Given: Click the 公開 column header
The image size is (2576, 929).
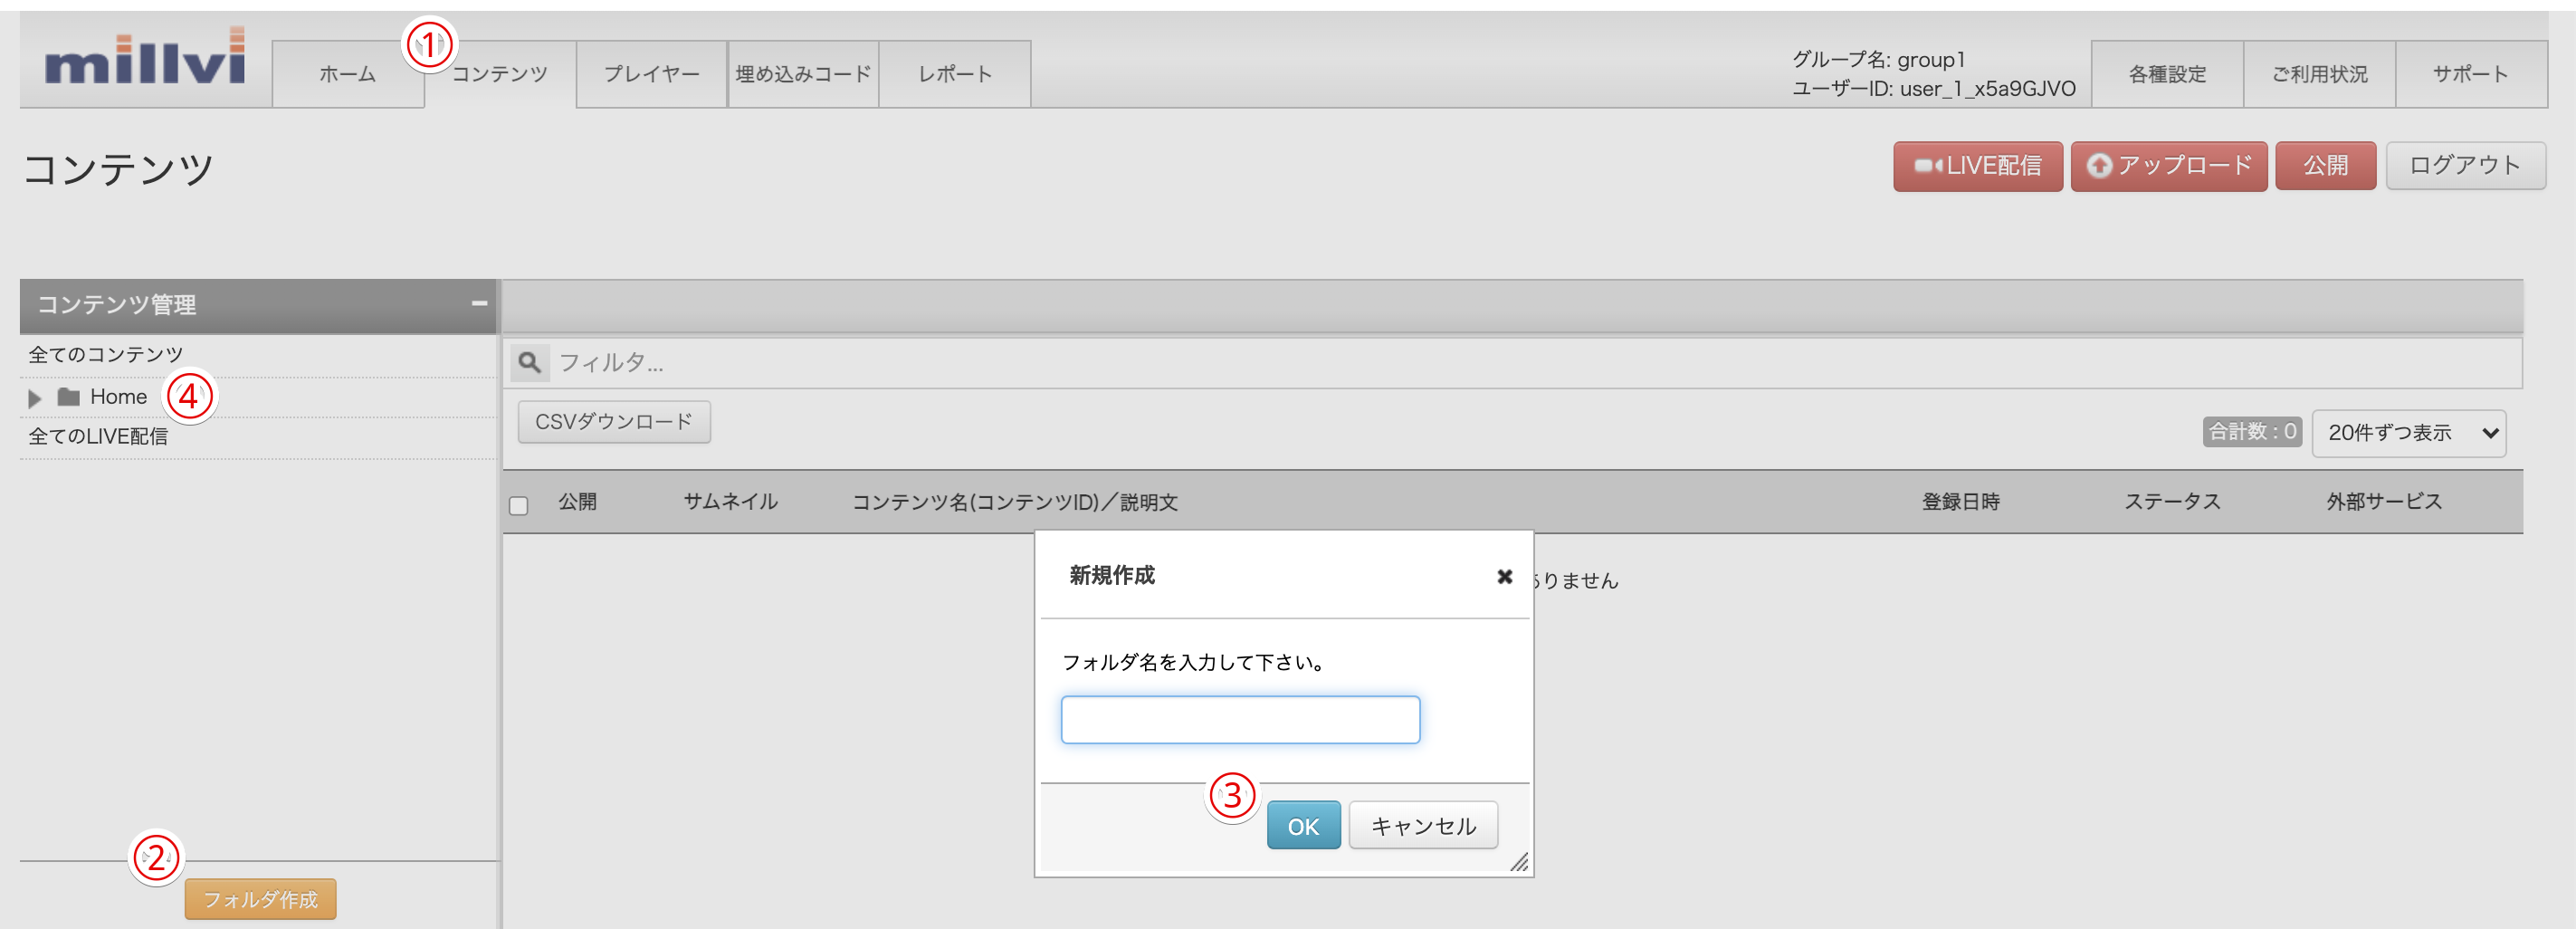Looking at the screenshot, I should 578,502.
